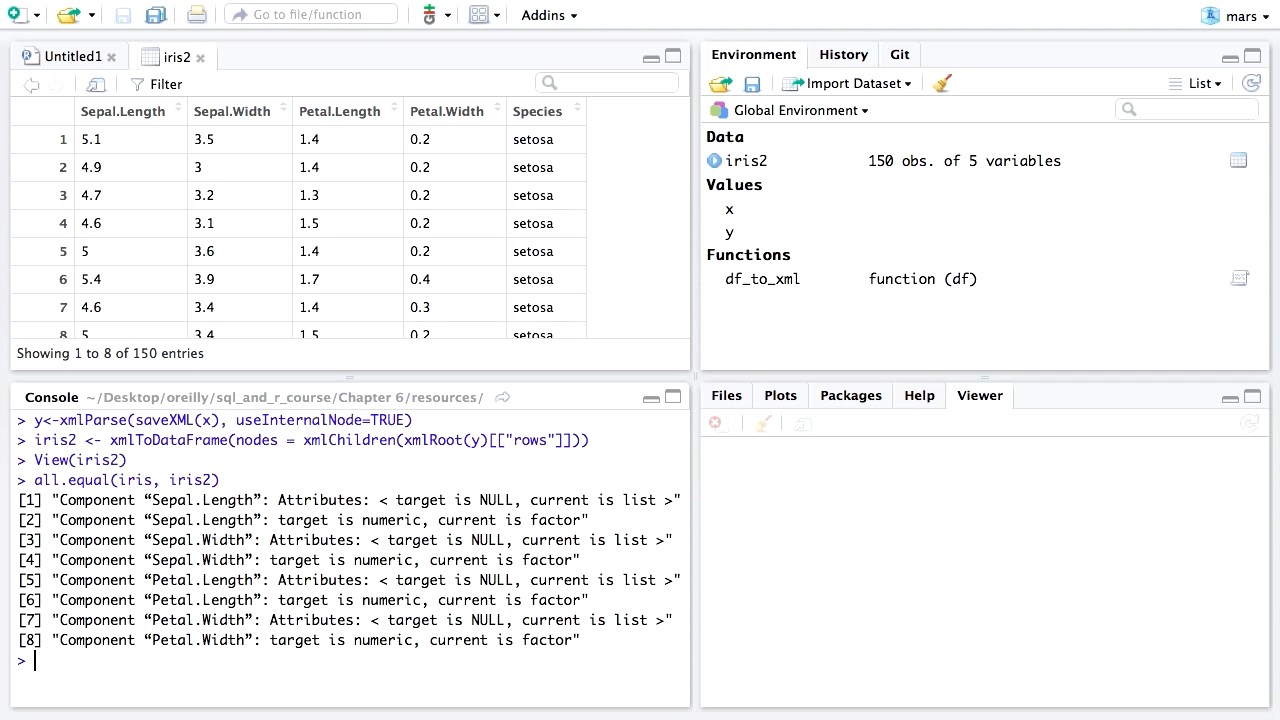This screenshot has height=720, width=1280.
Task: Sort by the Sepal.Length column
Action: (x=131, y=111)
